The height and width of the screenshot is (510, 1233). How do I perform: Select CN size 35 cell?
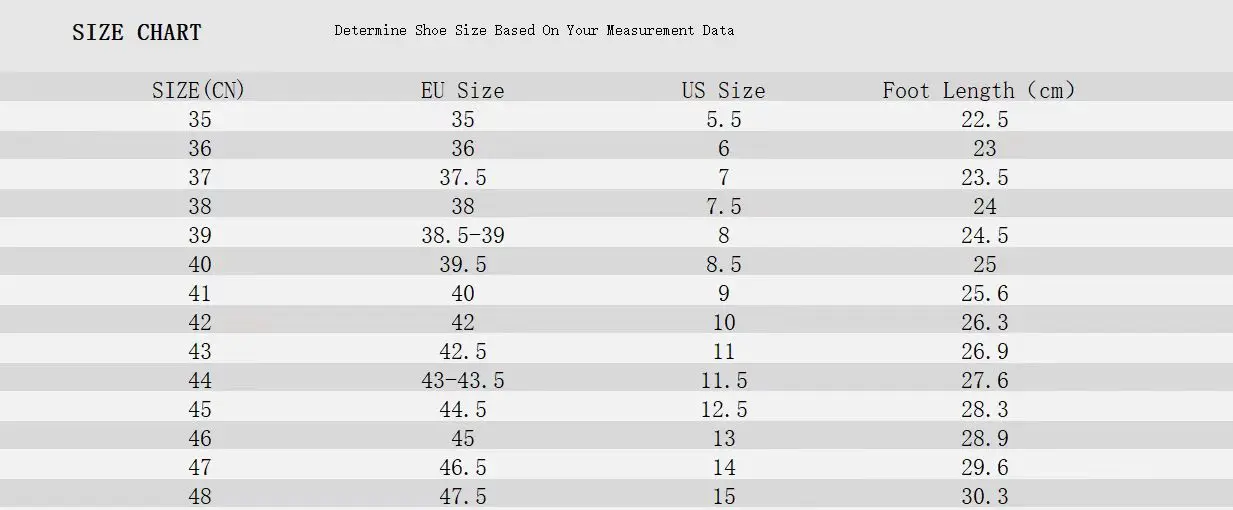200,119
